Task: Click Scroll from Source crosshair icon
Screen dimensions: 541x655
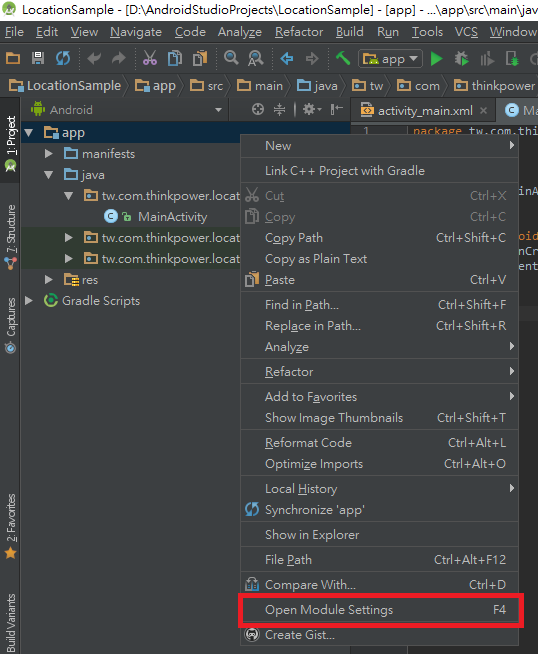Action: [x=258, y=110]
